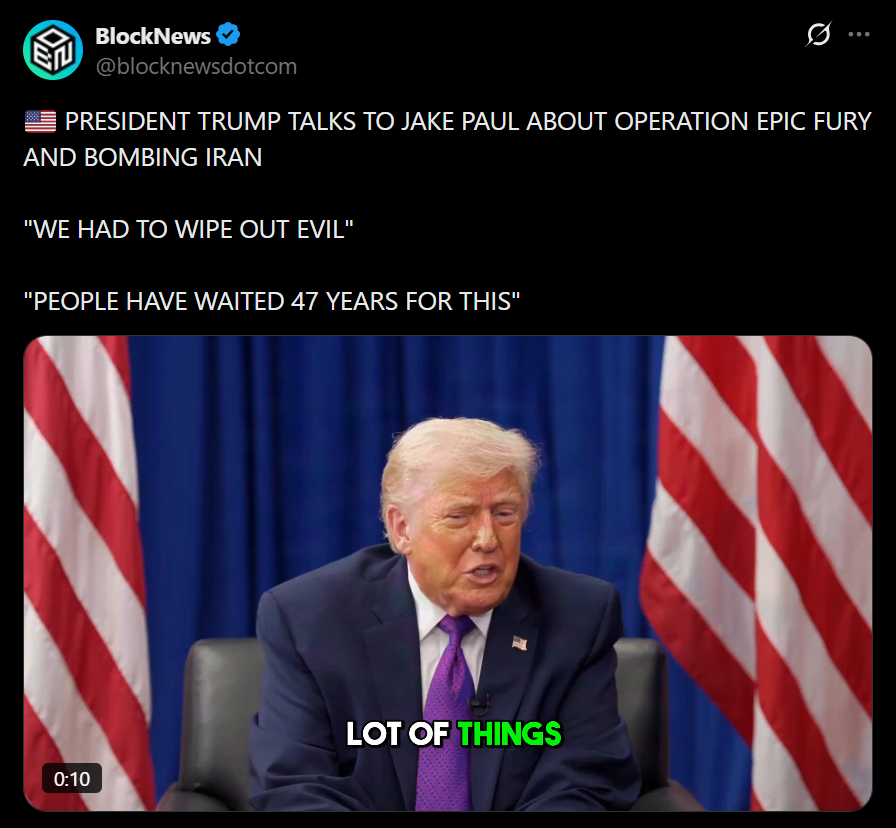Open the BlockNews profile avatar

click(x=53, y=50)
